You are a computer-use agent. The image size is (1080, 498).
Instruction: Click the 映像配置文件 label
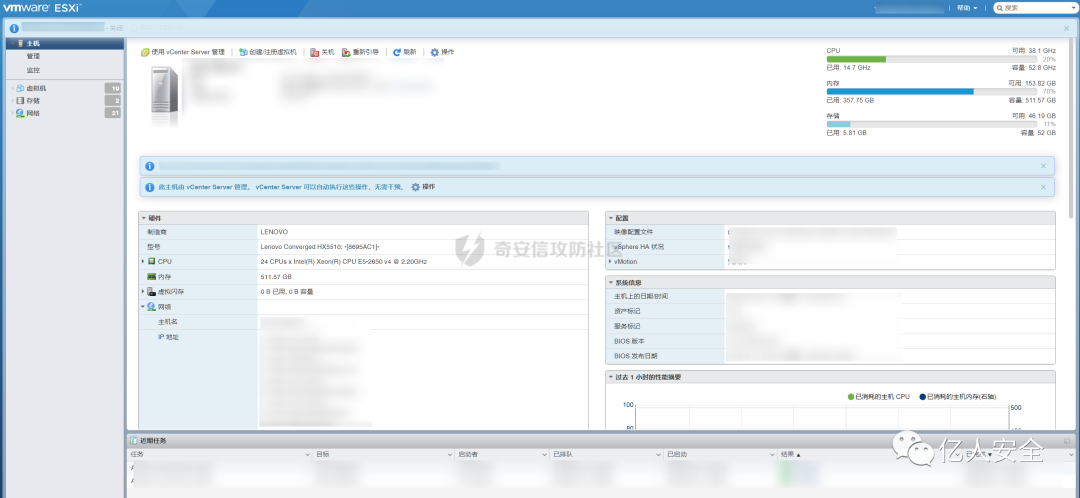(x=632, y=232)
